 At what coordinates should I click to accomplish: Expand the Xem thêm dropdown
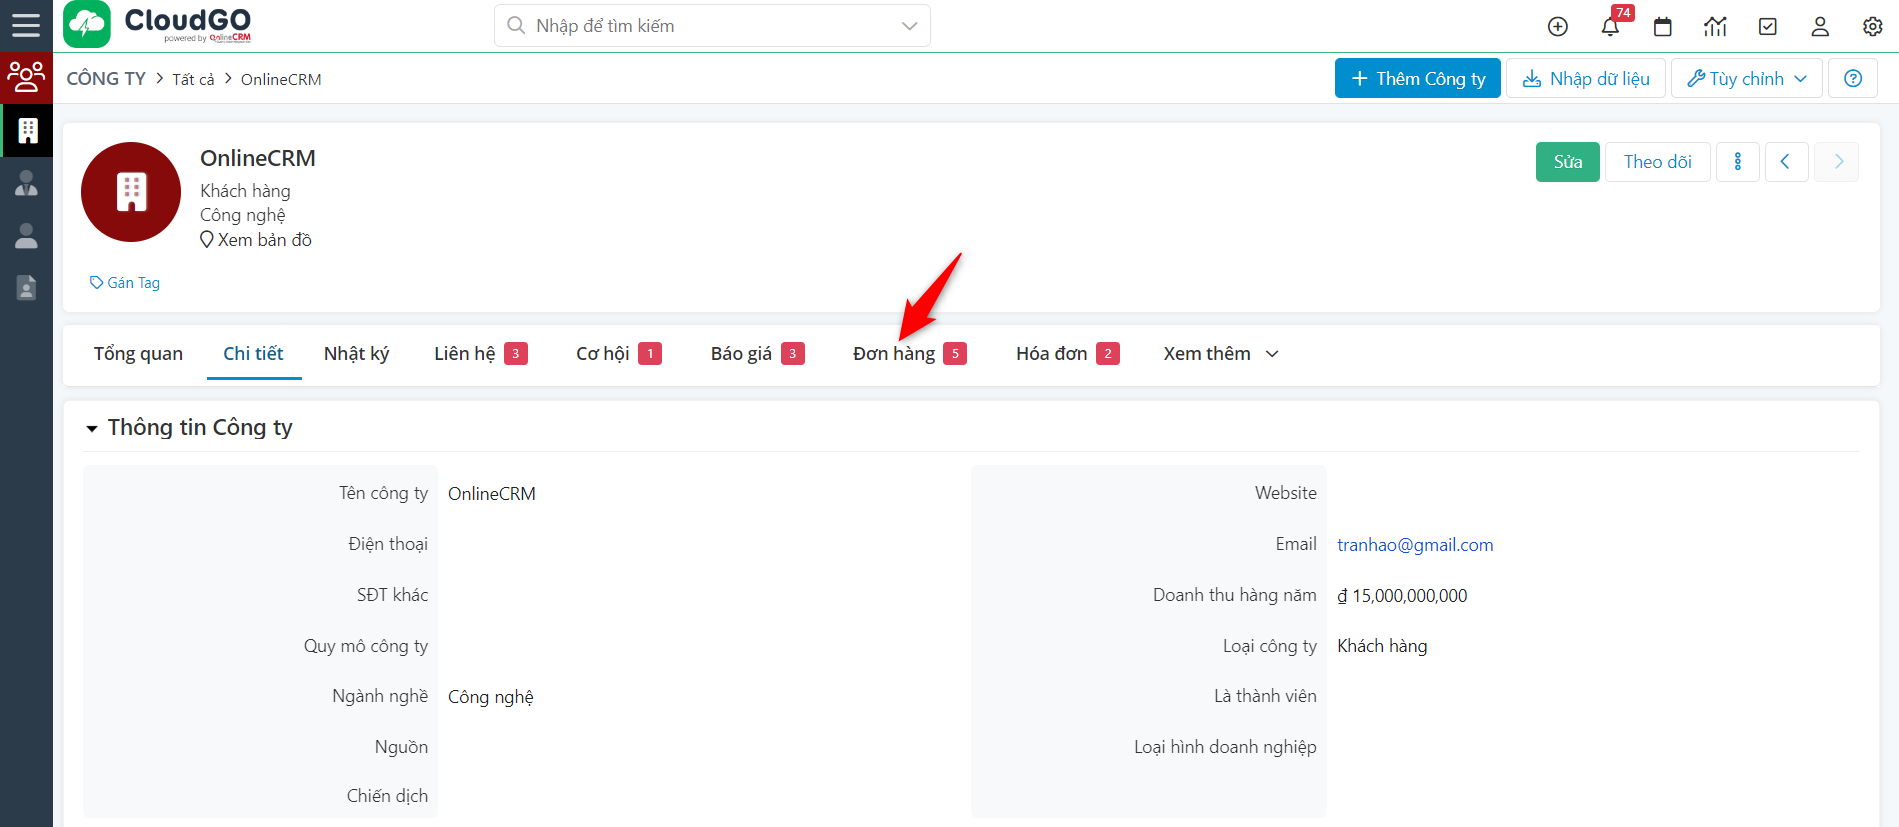tap(1221, 354)
